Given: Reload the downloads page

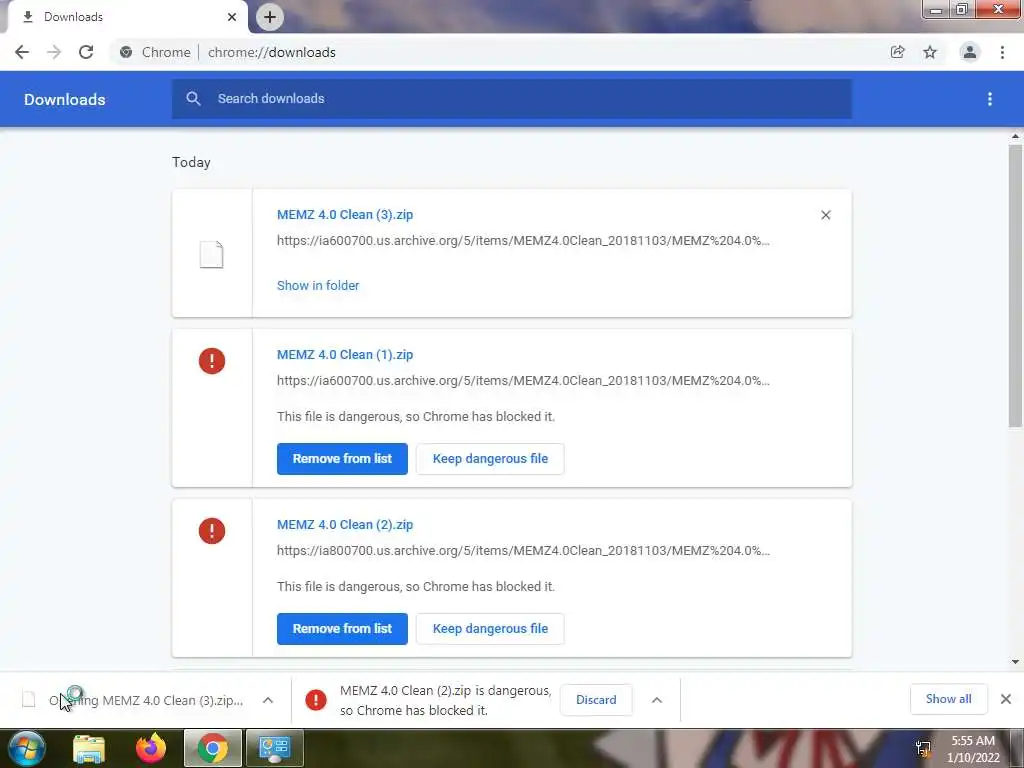Looking at the screenshot, I should click(86, 52).
